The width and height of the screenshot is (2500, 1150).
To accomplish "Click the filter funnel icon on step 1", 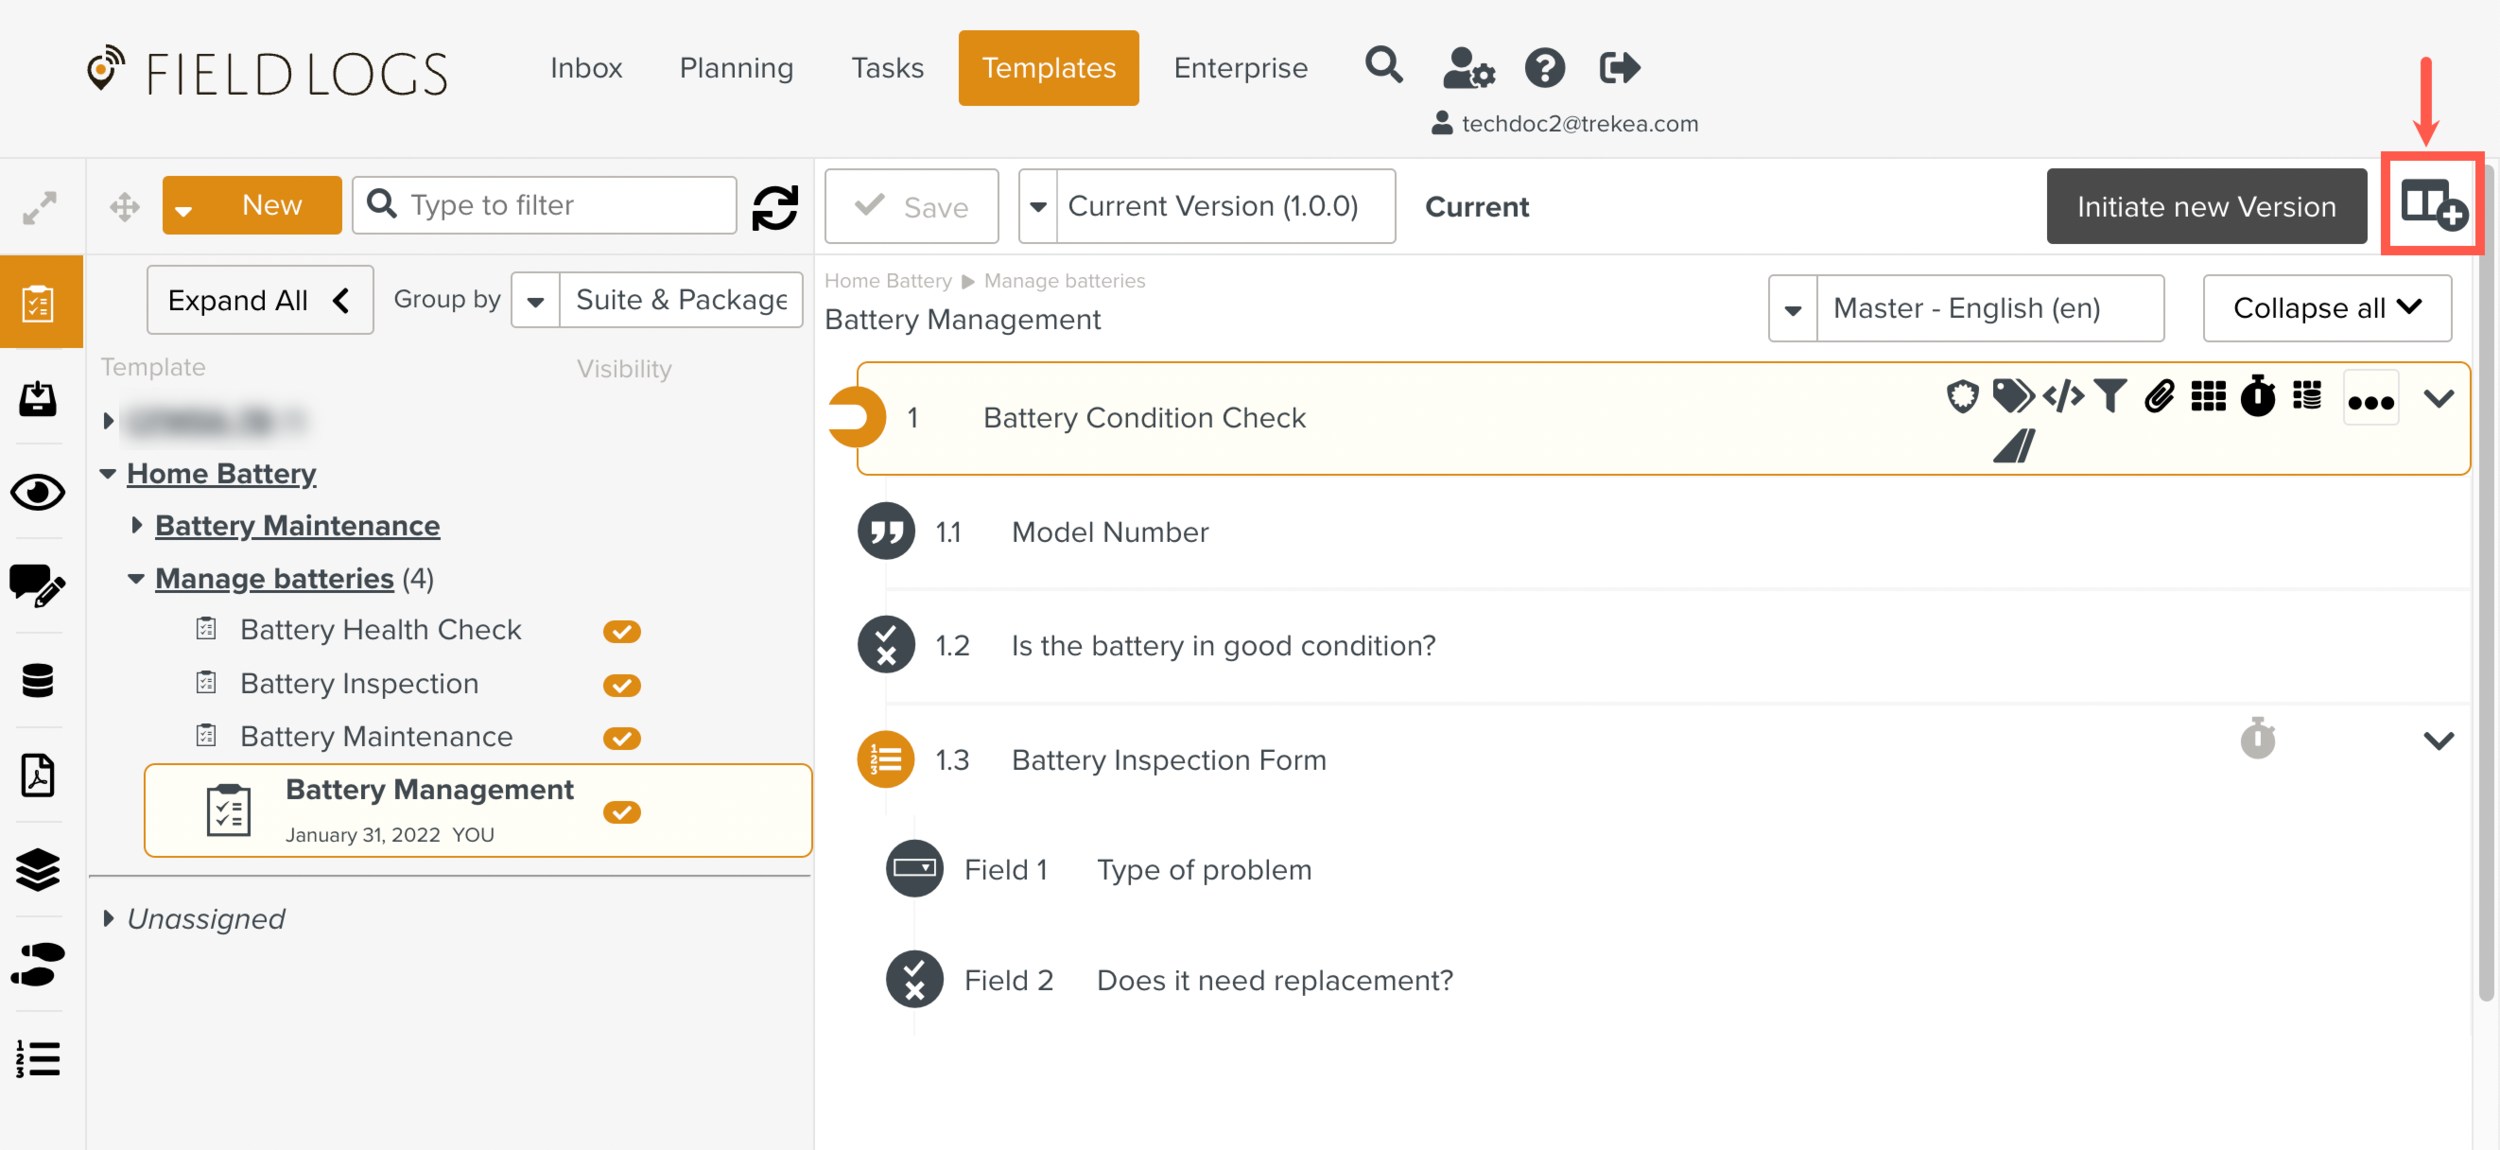I will pos(2110,397).
